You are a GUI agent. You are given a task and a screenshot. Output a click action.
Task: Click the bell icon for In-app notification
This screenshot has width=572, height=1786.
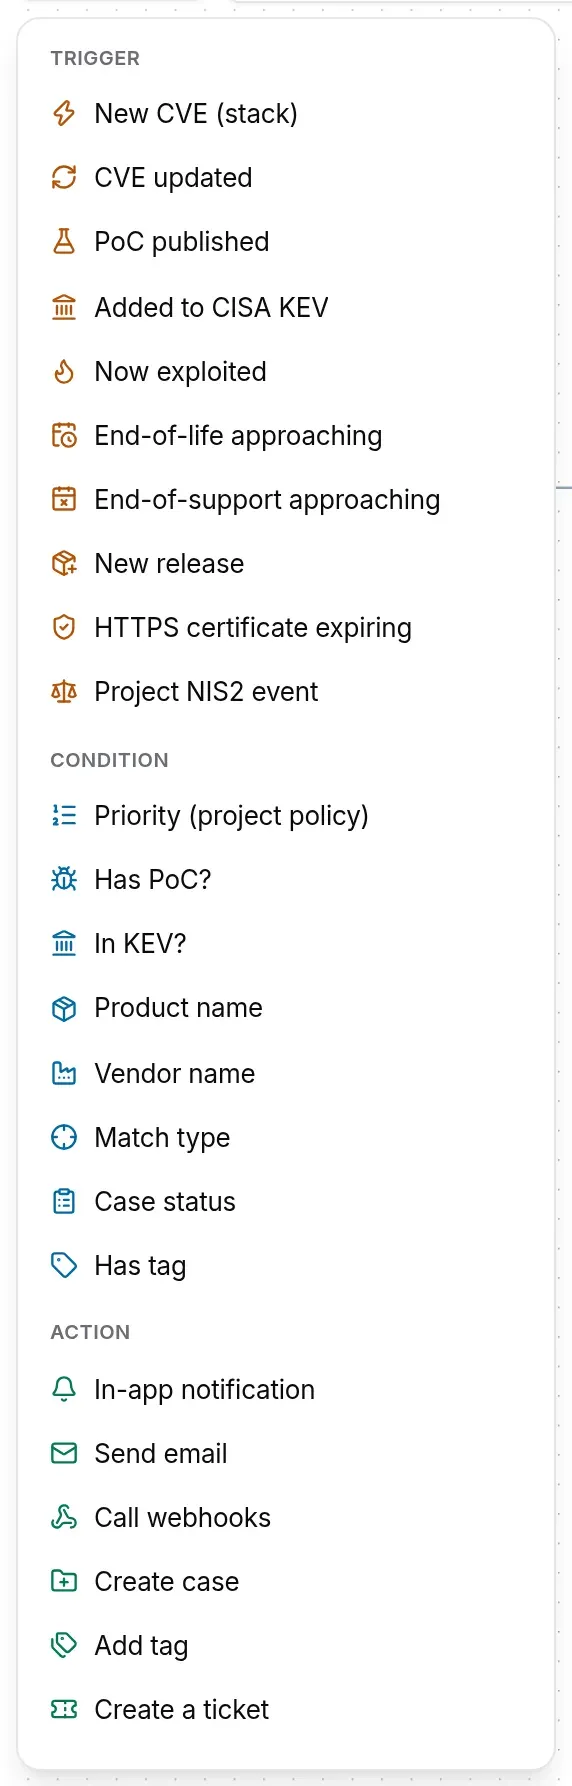64,1390
